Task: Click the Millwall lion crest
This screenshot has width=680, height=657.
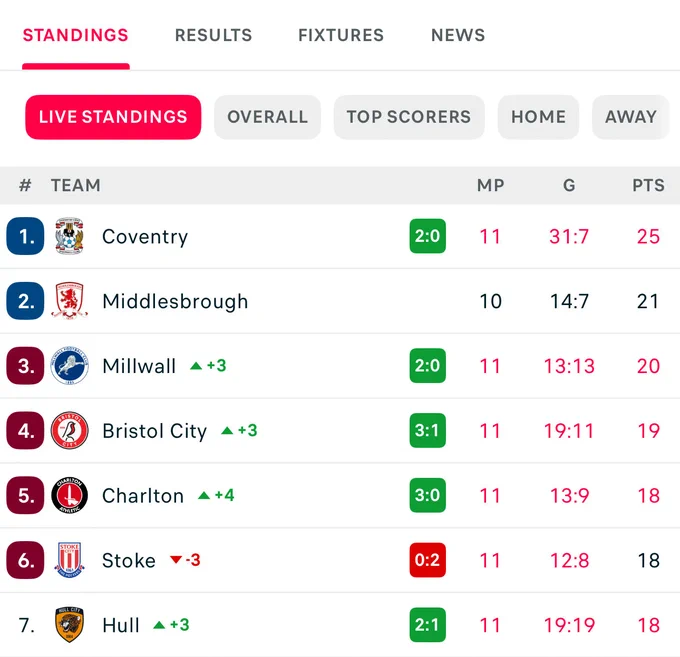Action: [69, 366]
